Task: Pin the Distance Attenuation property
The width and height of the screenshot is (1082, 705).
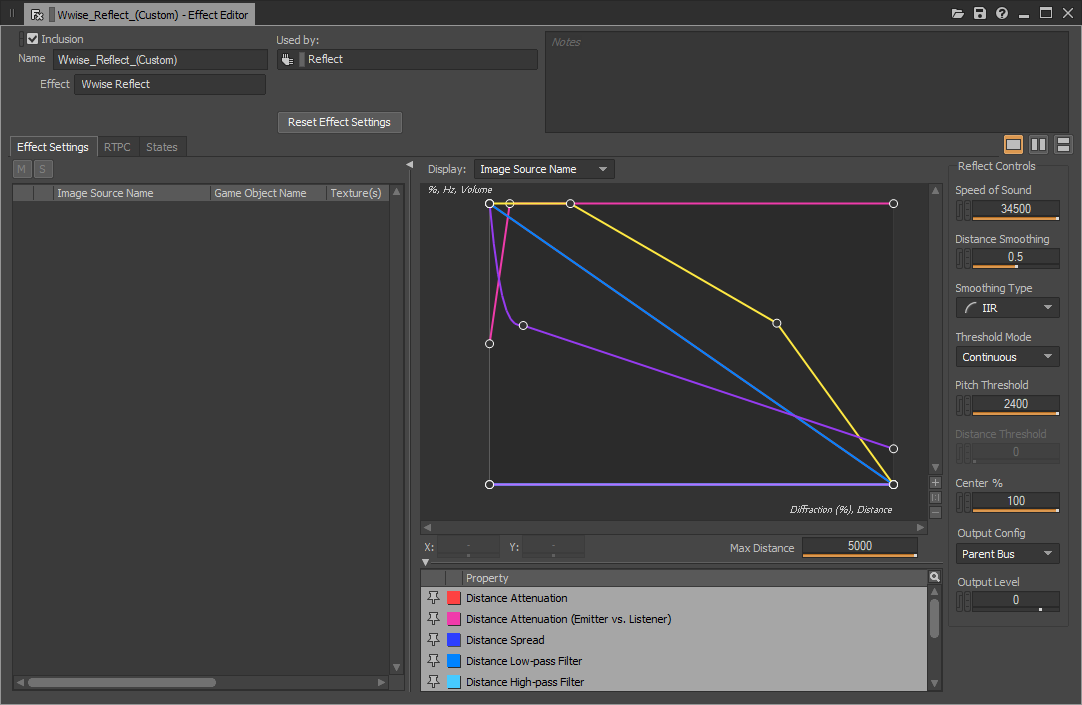Action: tap(433, 597)
